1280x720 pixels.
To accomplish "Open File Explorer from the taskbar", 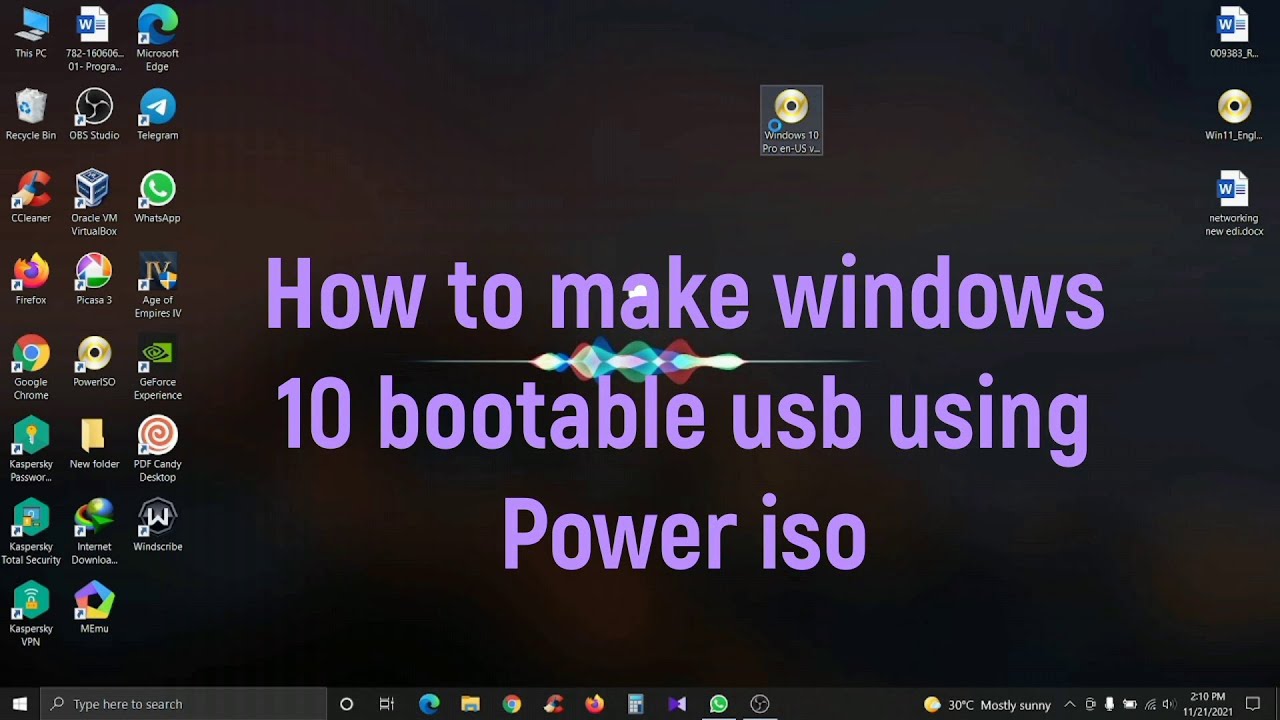I will pos(470,704).
